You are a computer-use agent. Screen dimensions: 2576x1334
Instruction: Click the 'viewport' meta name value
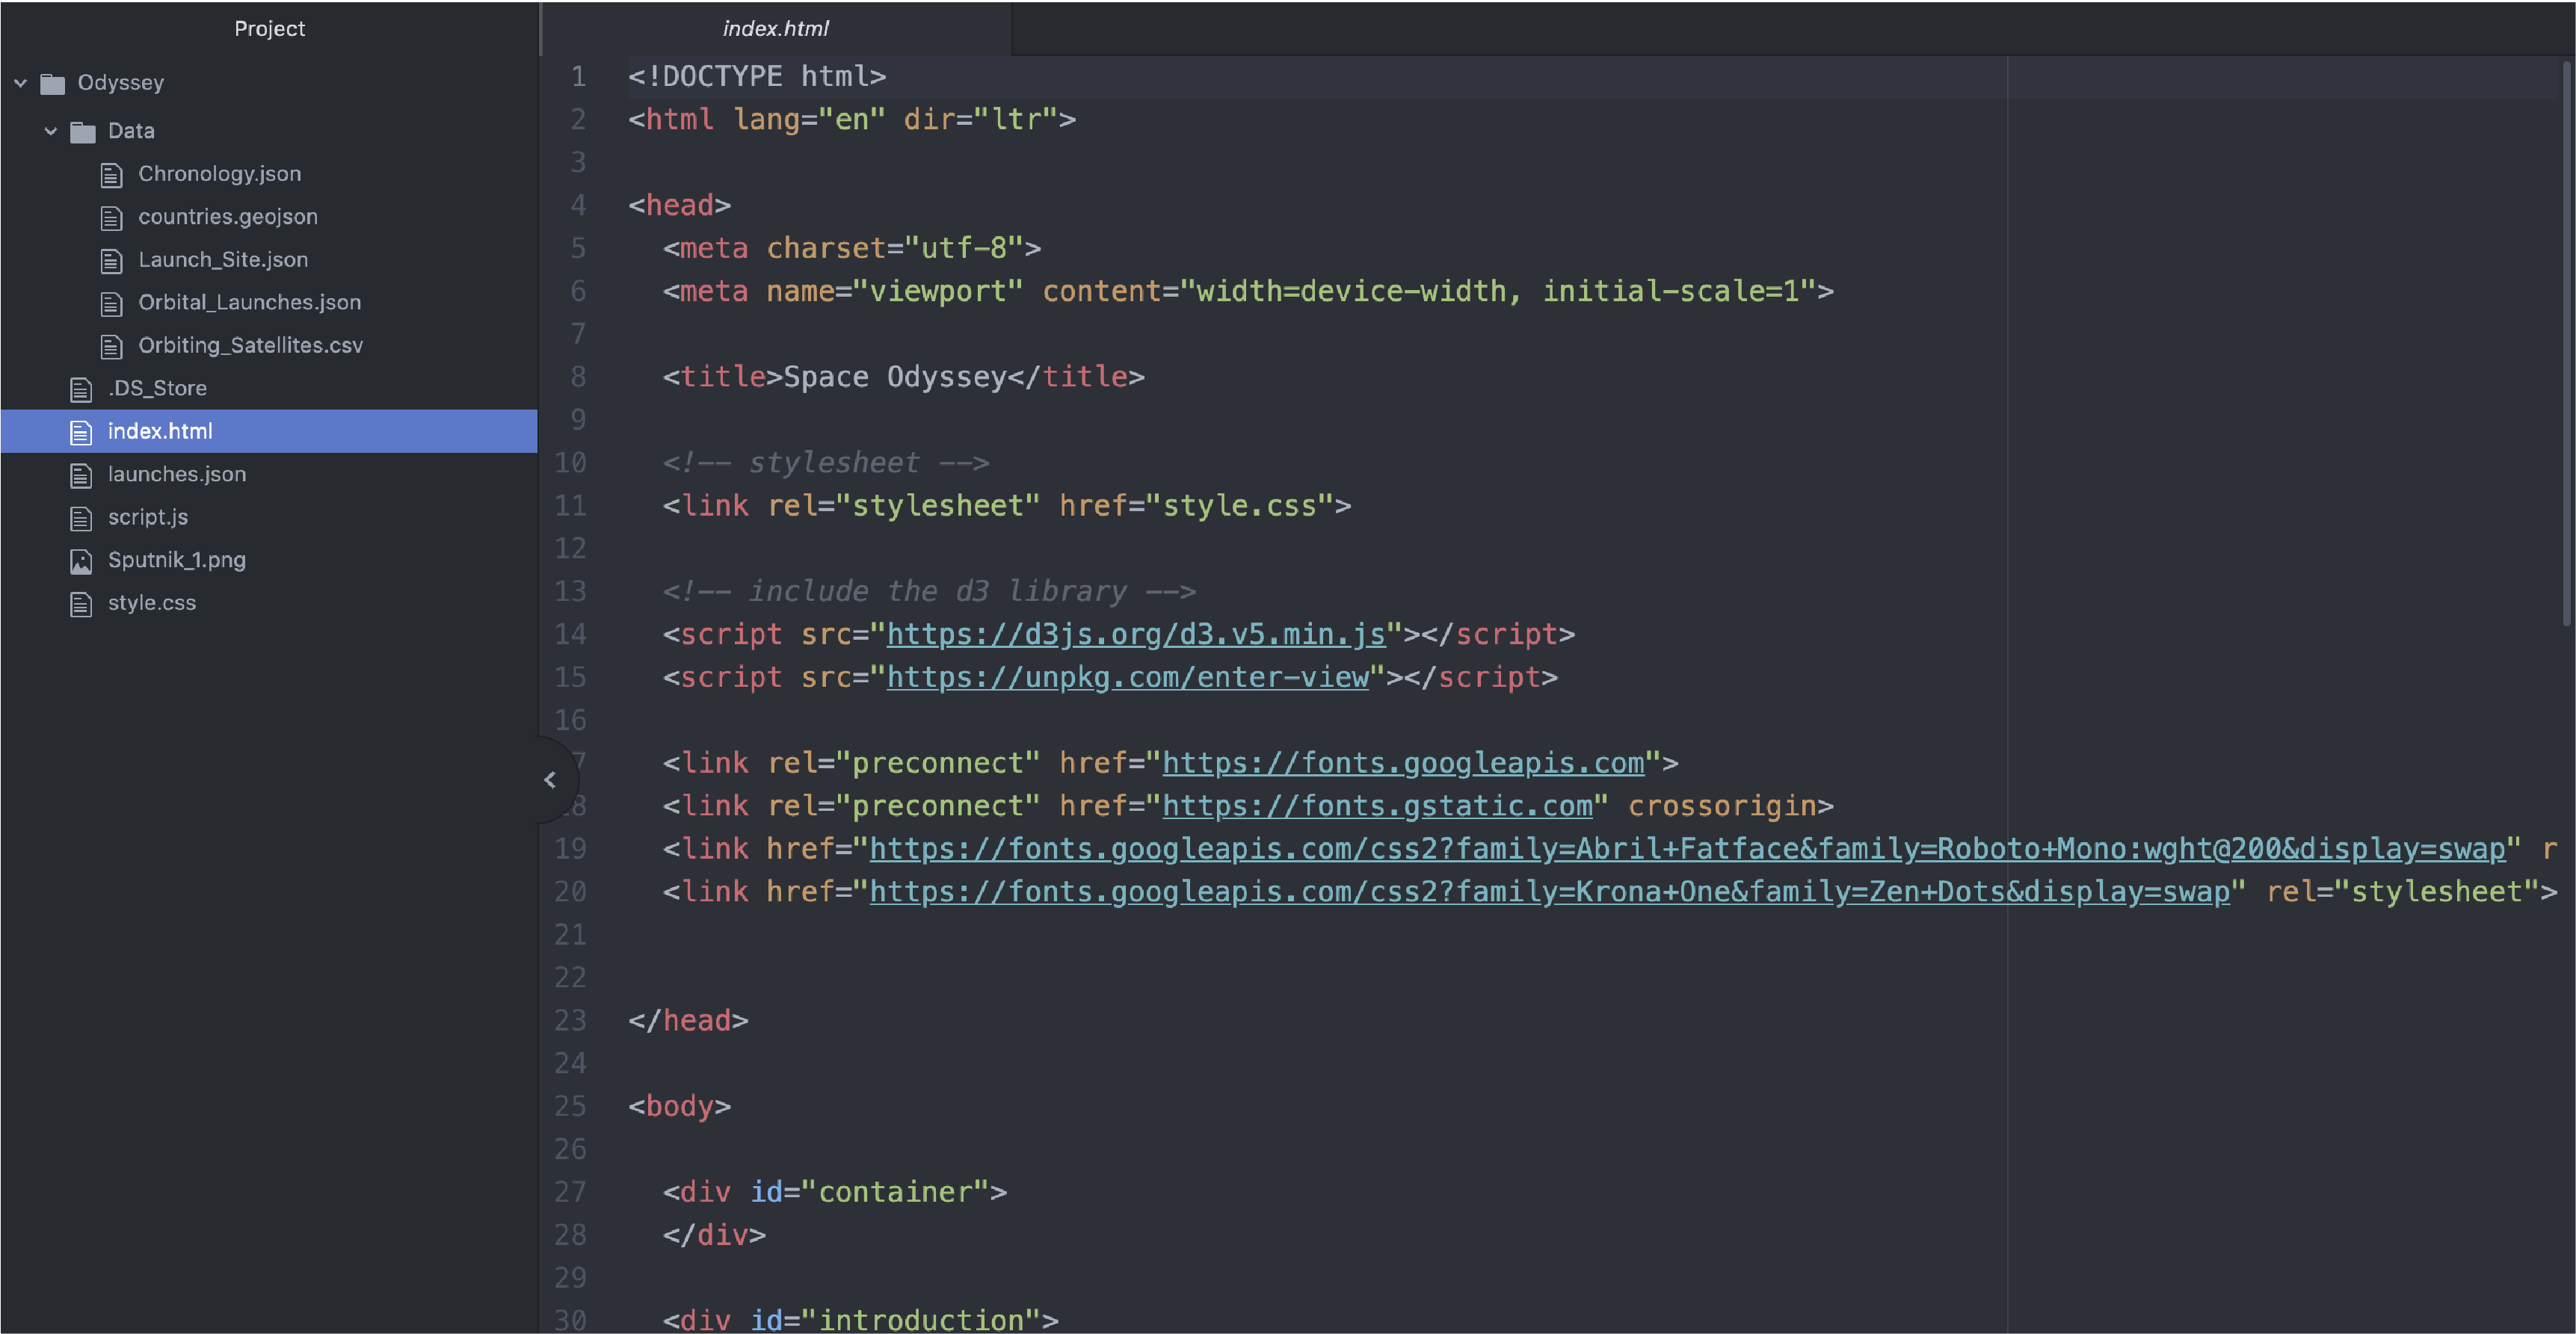938,292
